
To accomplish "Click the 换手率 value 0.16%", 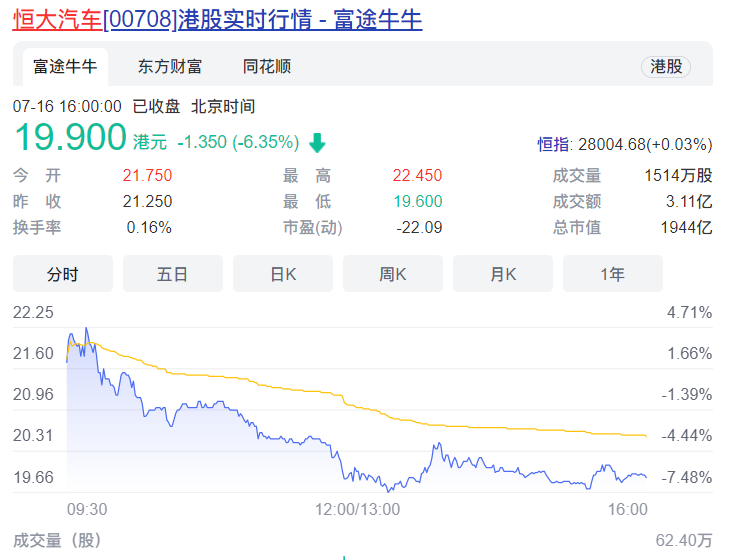I will (149, 227).
